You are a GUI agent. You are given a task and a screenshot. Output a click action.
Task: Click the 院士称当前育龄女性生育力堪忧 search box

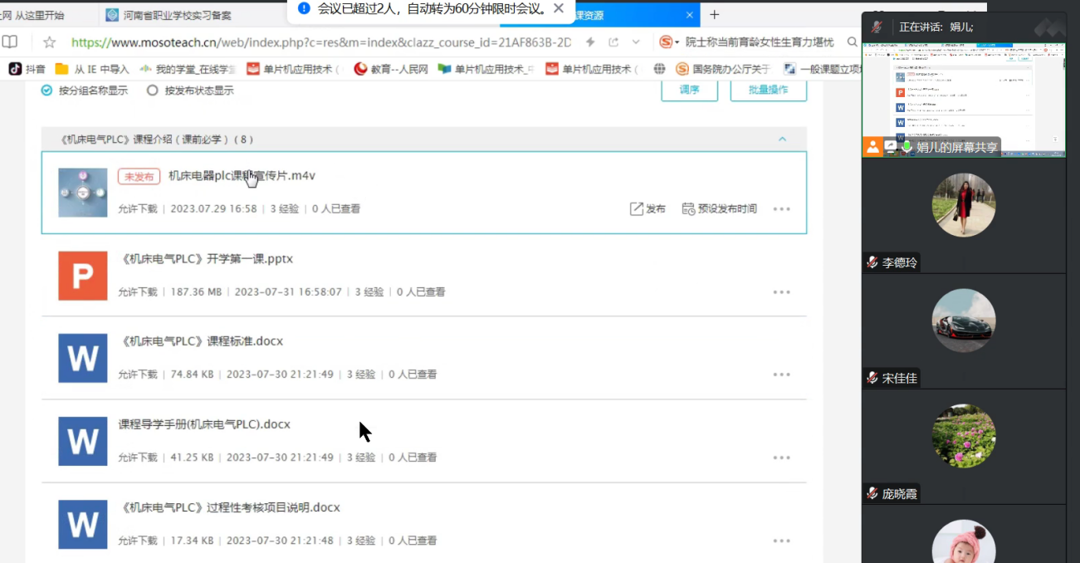tap(758, 42)
